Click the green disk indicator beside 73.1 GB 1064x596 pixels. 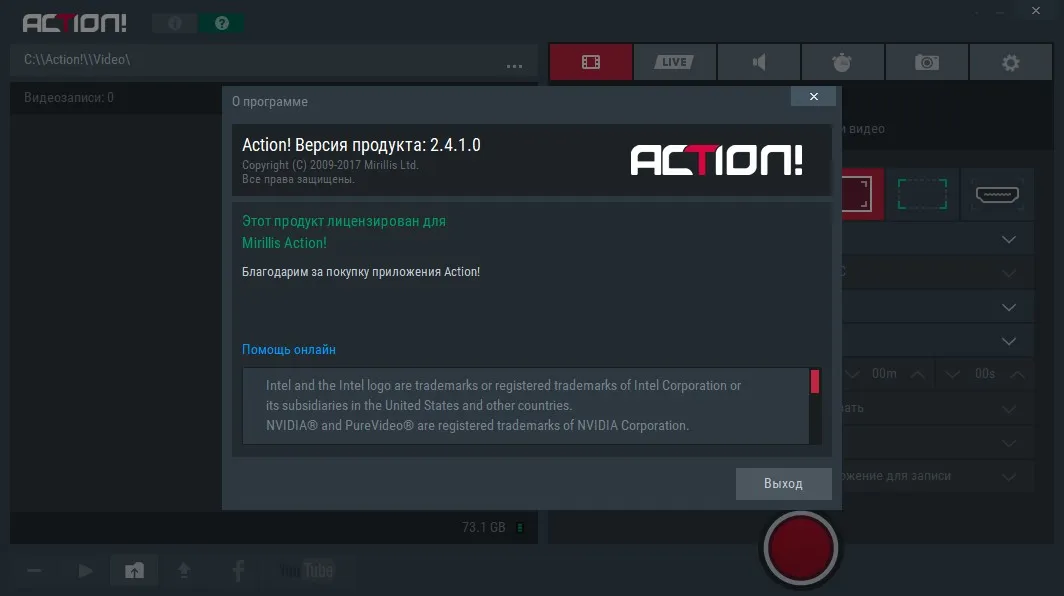[520, 527]
